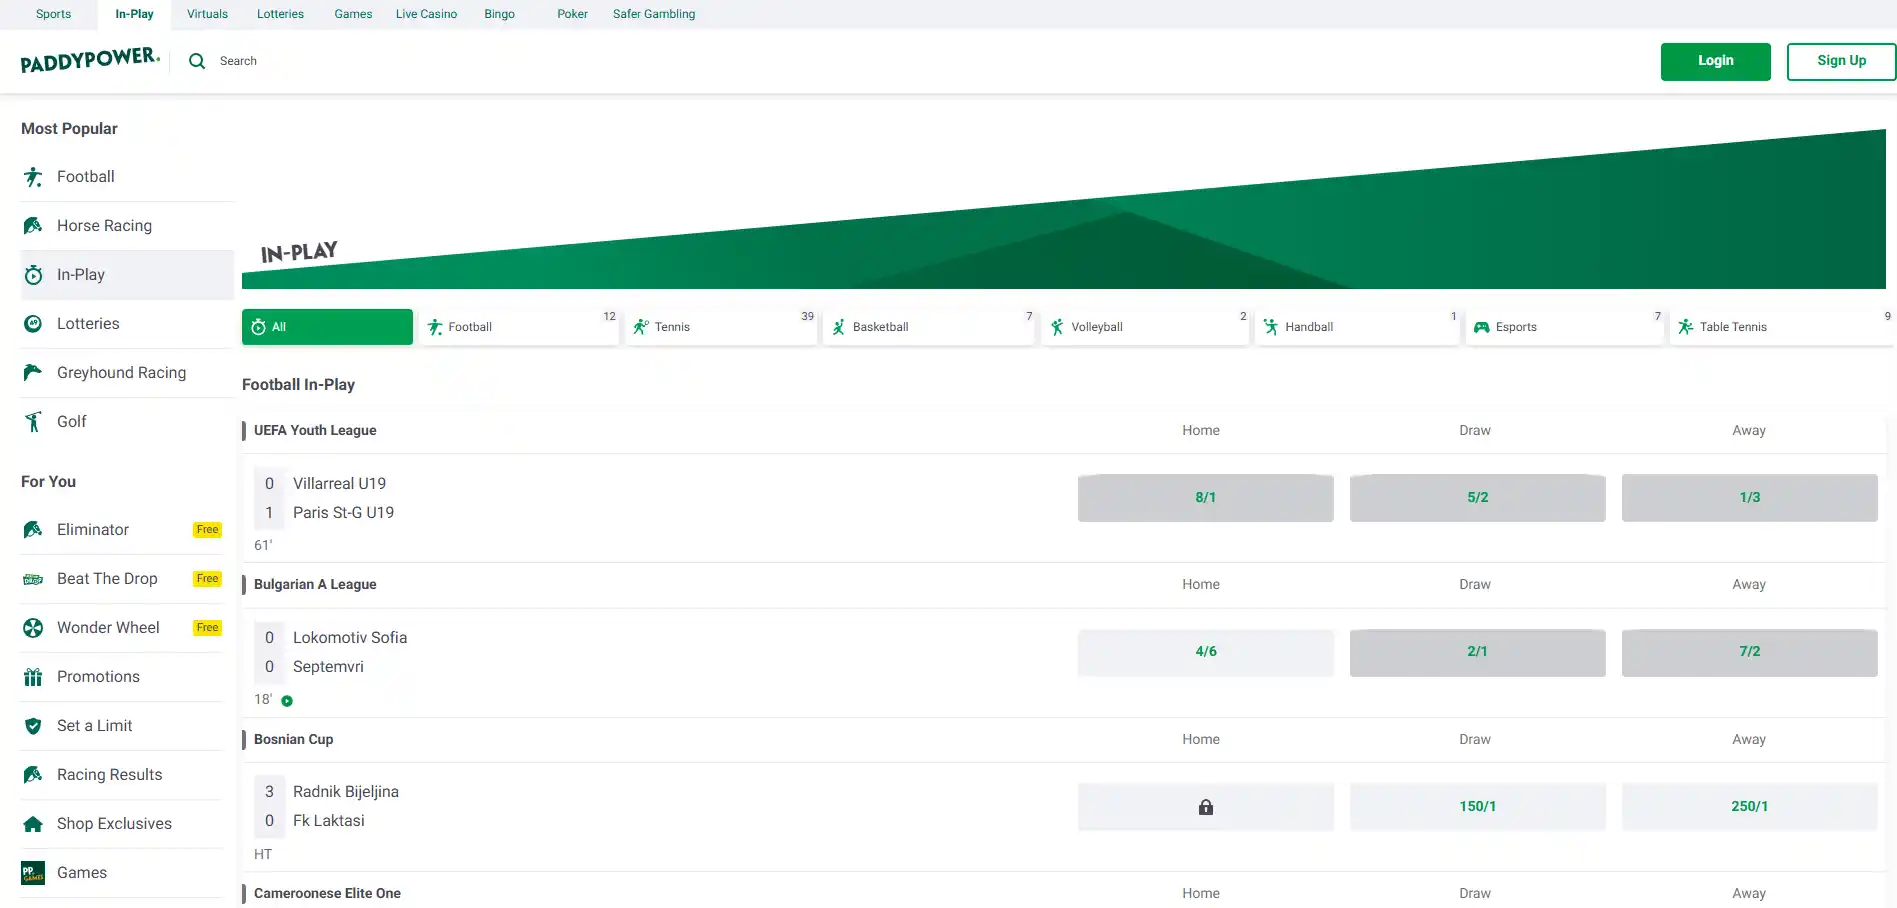This screenshot has width=1897, height=908.
Task: Click the Search input field
Action: [x=238, y=61]
